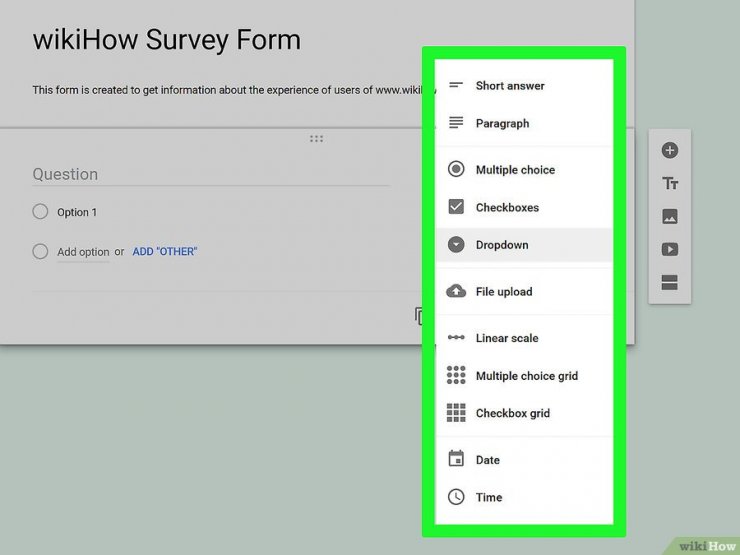Select Checkboxes question type
Screen dimensions: 740x555
[524, 207]
